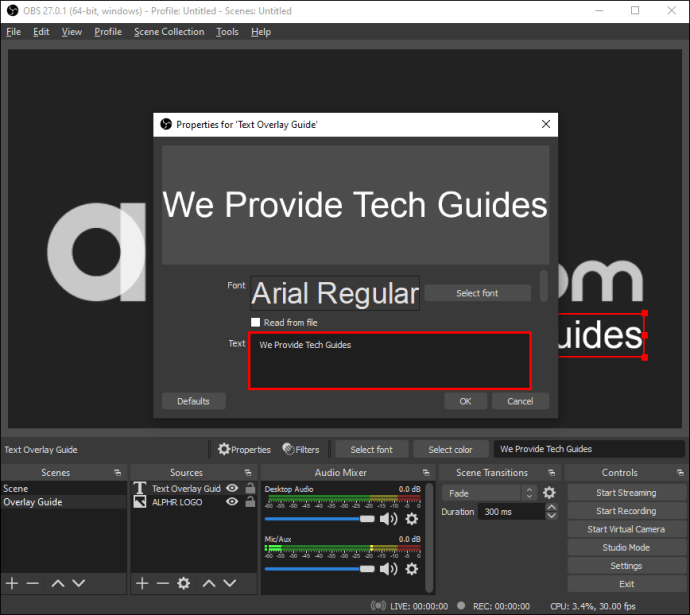Hide the Text Overlay Guide source
The width and height of the screenshot is (690, 615).
[x=232, y=489]
